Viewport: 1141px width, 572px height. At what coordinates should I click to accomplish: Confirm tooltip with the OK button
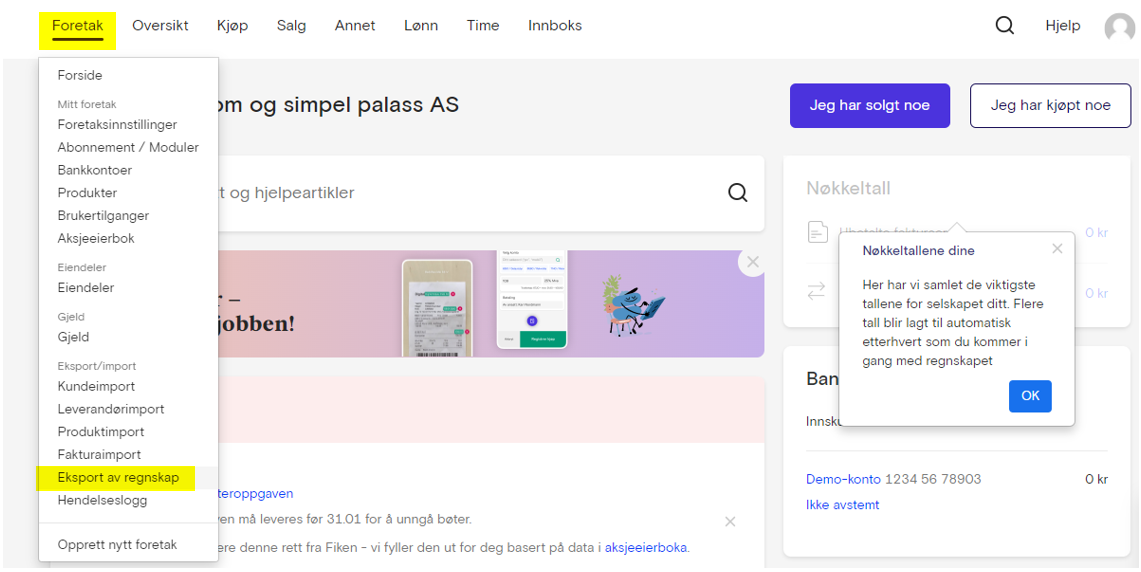(x=1030, y=396)
